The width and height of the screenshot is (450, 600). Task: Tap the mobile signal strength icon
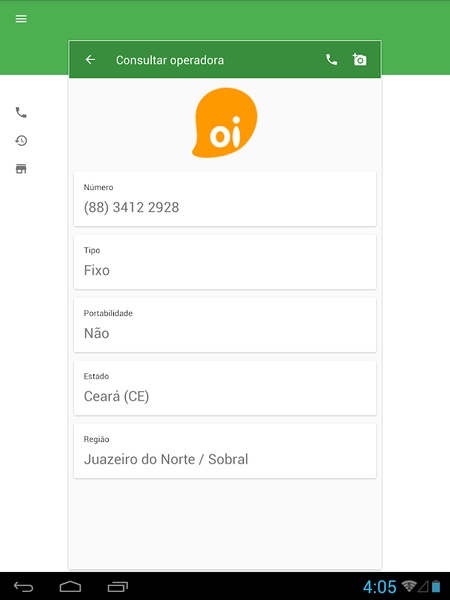(423, 586)
